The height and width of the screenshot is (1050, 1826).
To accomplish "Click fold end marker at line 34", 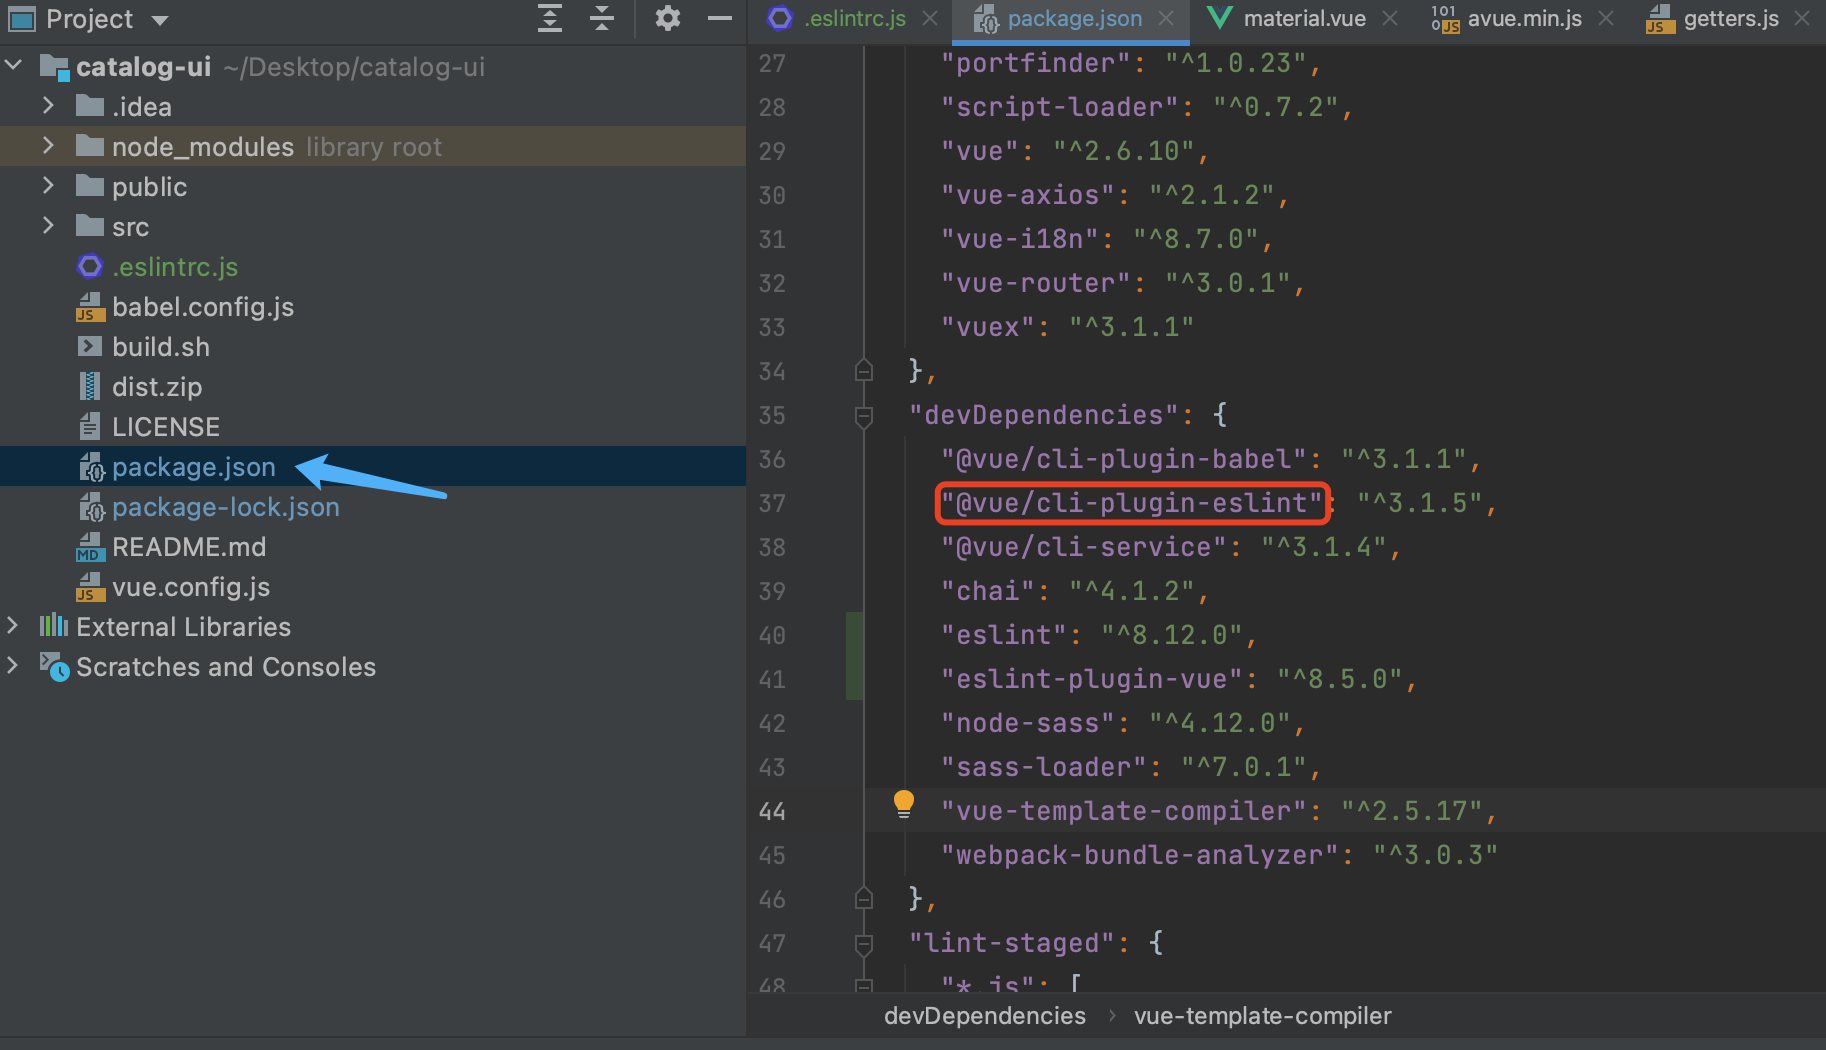I will pyautogui.click(x=864, y=371).
